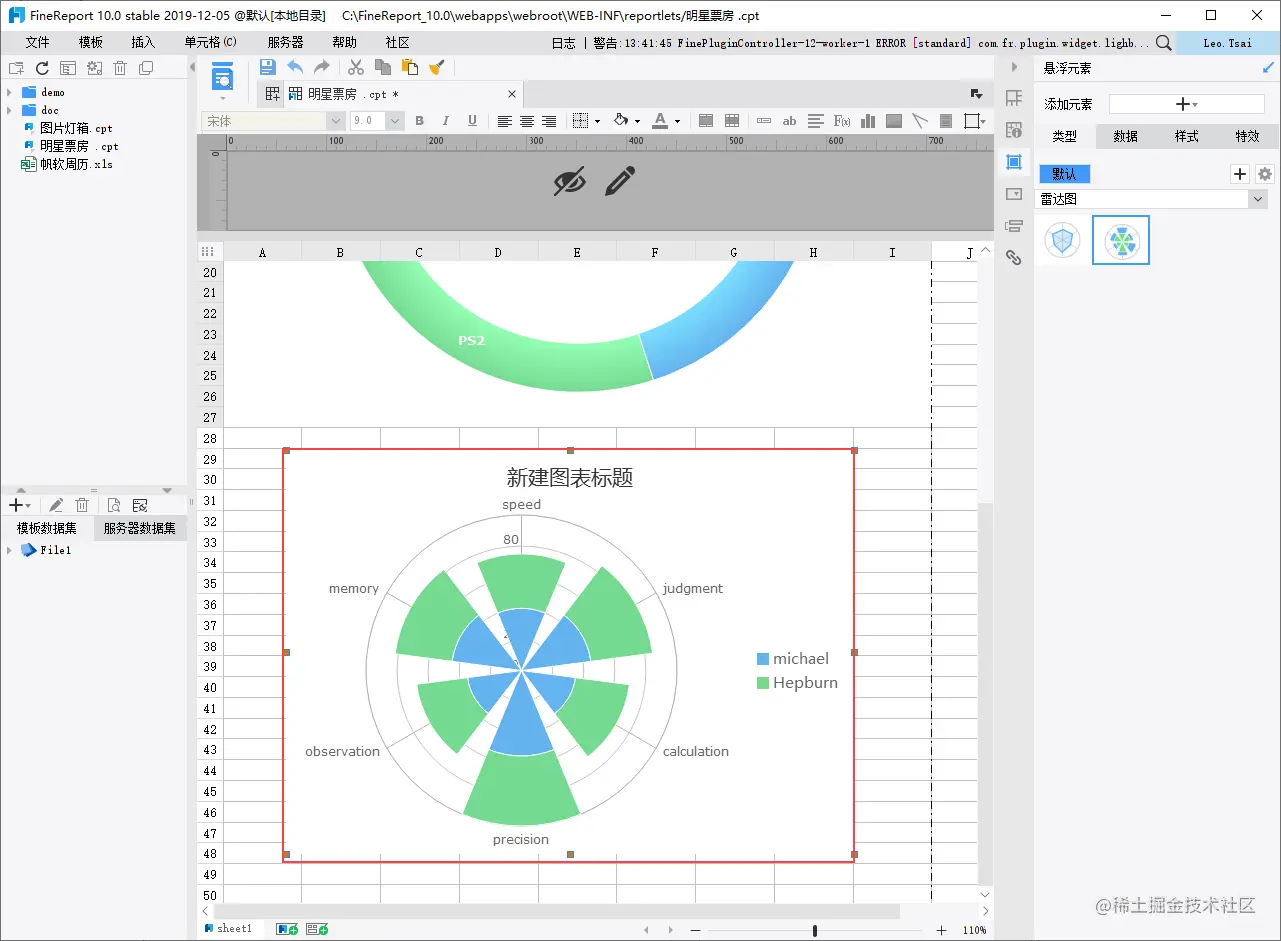Open the hyperlink panel icon in sidebar
Image resolution: width=1281 pixels, height=941 pixels.
click(1014, 257)
